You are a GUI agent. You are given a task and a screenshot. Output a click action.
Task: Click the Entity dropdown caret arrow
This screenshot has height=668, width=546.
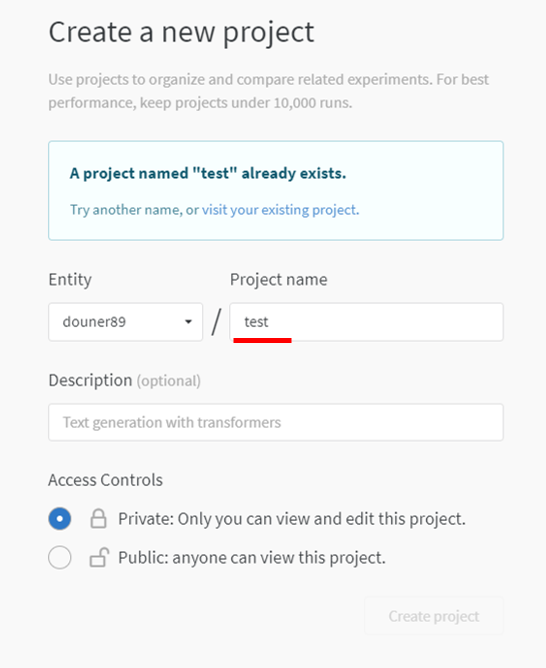(188, 322)
